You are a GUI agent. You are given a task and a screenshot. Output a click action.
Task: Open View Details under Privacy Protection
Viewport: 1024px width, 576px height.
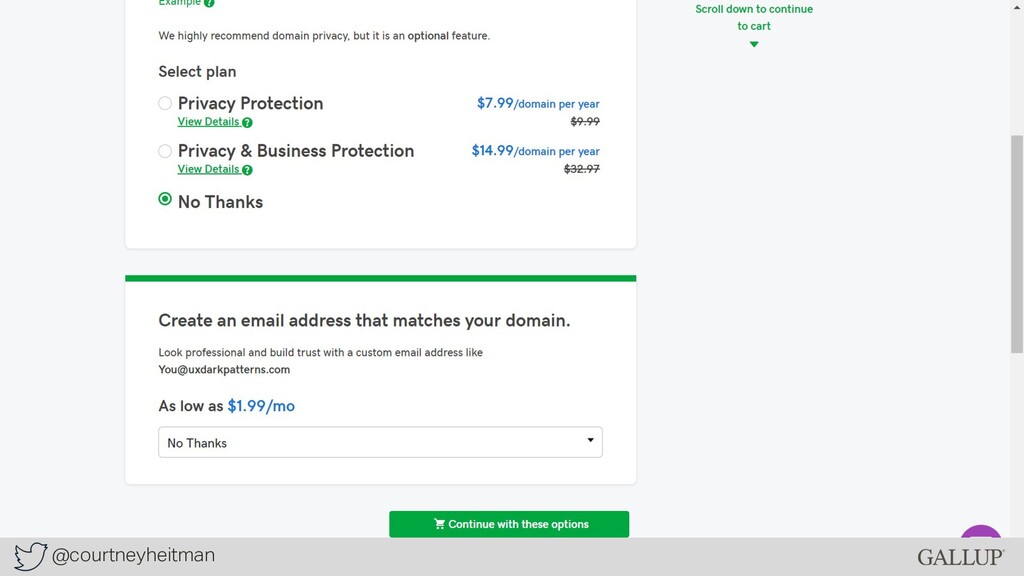(208, 121)
